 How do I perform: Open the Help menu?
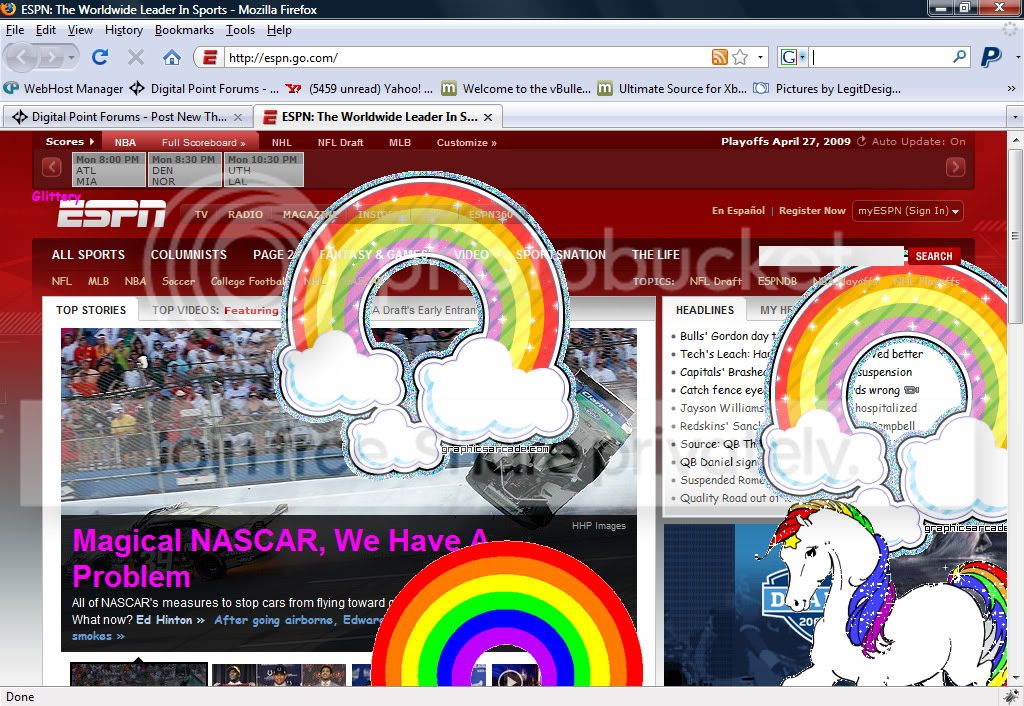(279, 30)
